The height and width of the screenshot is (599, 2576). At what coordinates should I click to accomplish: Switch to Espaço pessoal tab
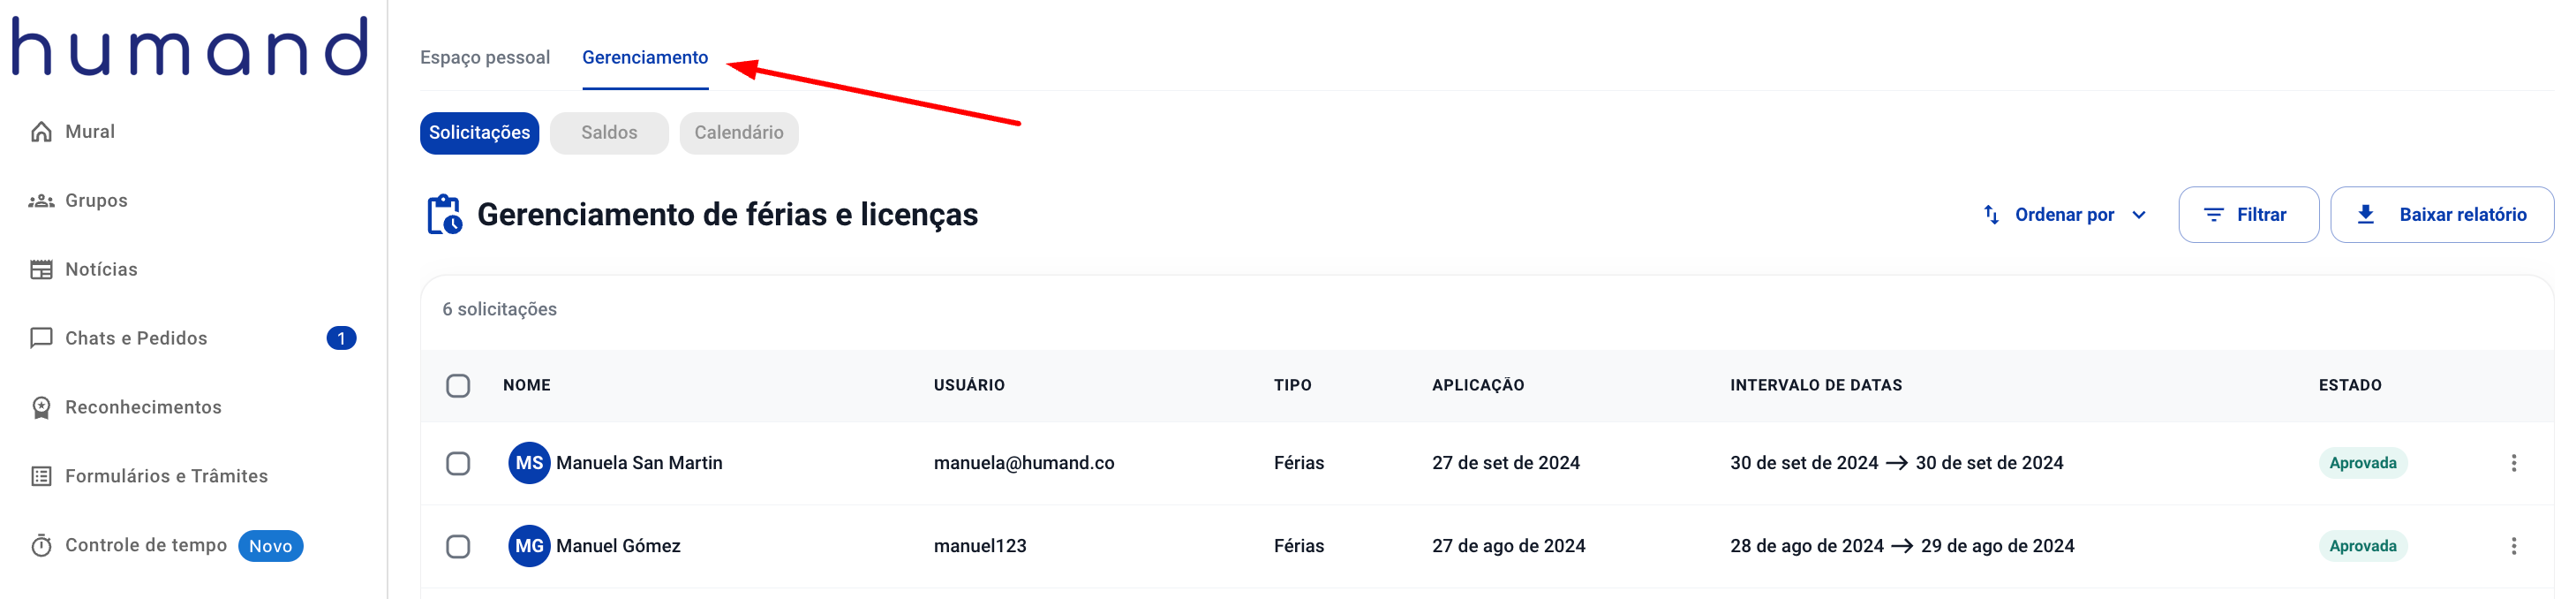click(485, 58)
